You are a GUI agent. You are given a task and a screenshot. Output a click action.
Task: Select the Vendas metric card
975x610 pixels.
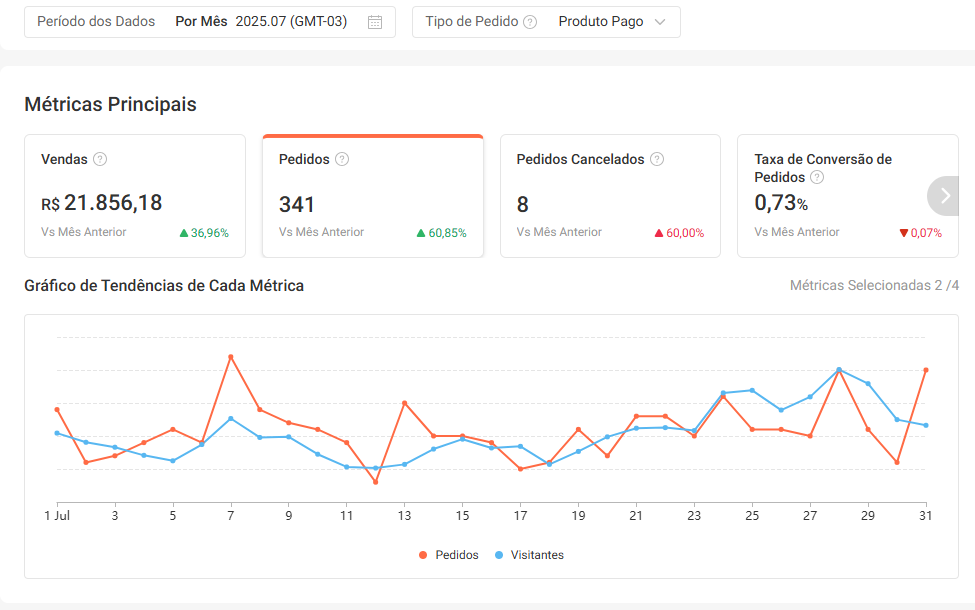tap(135, 196)
